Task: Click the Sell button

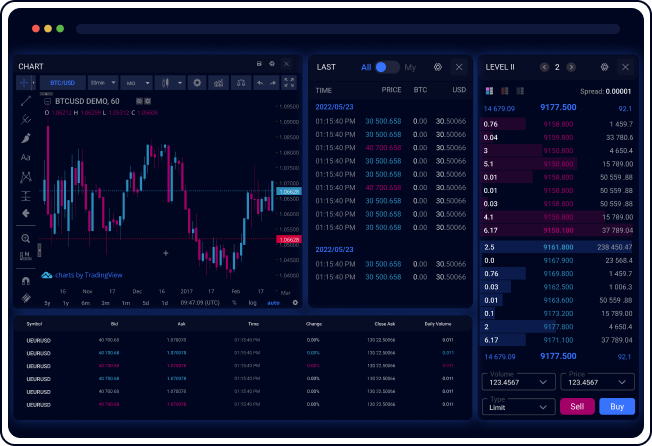Action: pyautogui.click(x=577, y=406)
